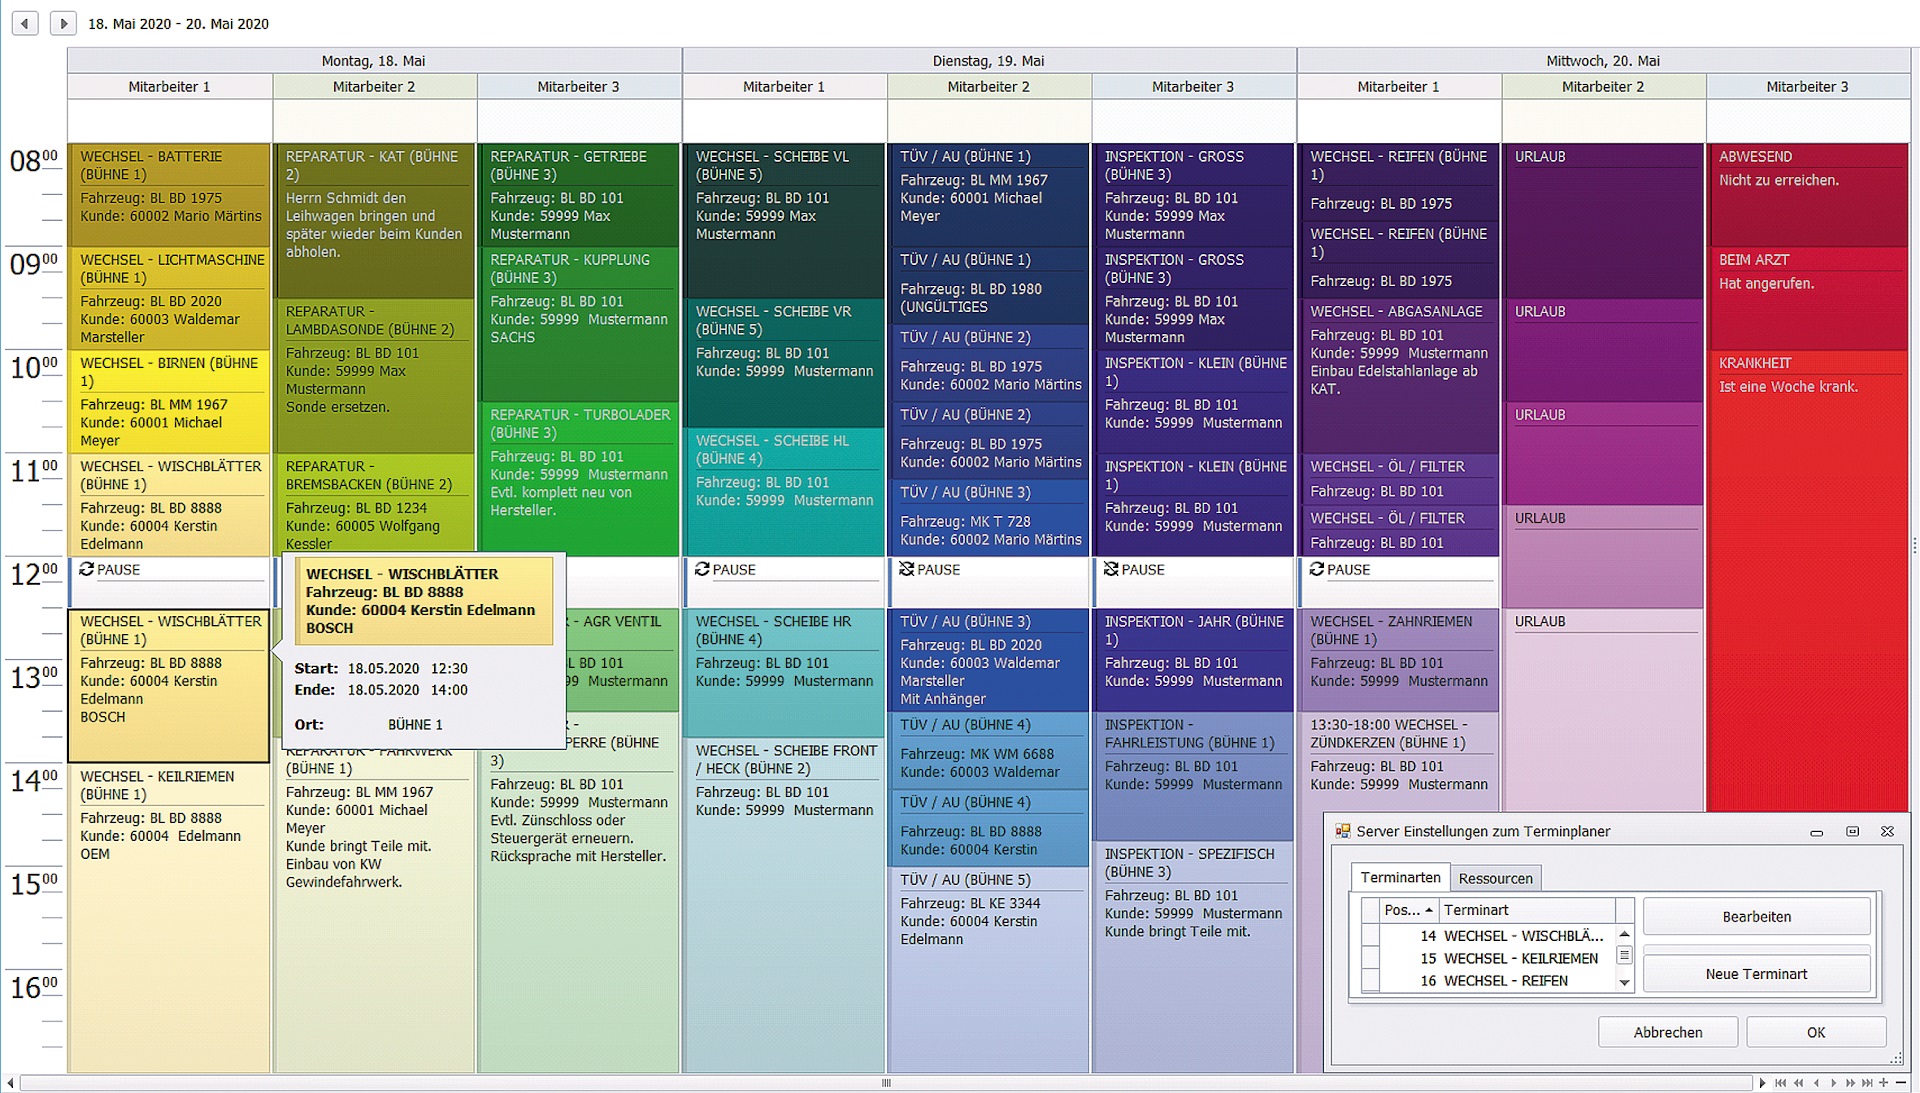
Task: Select row marker for WECHSEL - KEILRIEMEN
Action: tap(1370, 958)
